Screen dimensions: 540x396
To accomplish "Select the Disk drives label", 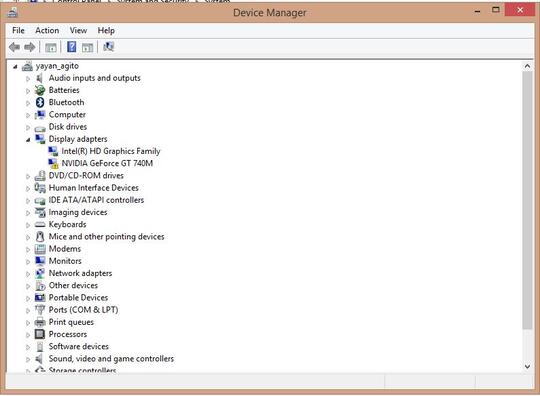I will coord(68,127).
